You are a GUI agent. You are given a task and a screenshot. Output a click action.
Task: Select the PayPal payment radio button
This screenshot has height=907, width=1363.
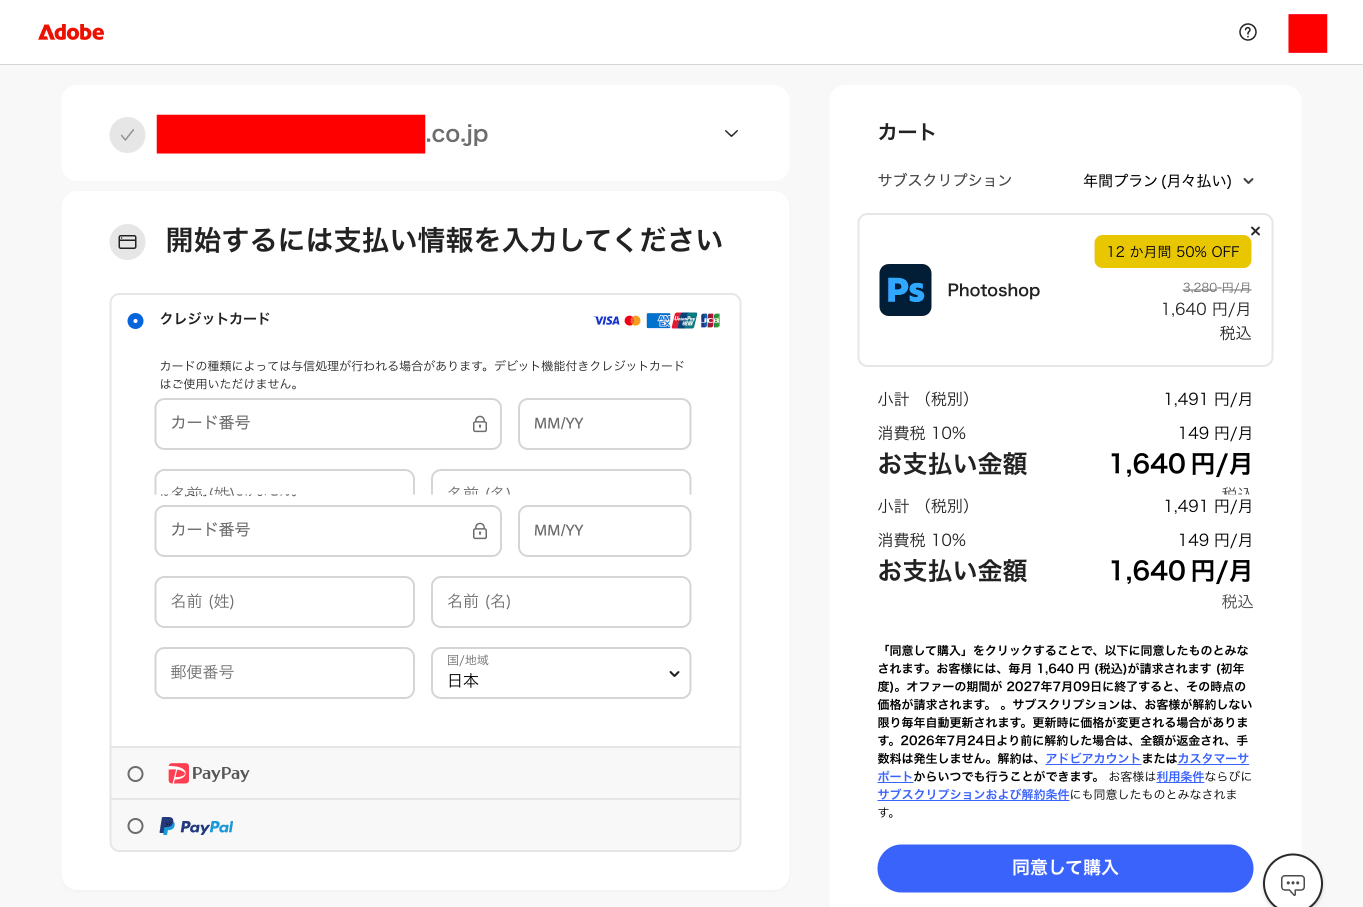tap(136, 826)
